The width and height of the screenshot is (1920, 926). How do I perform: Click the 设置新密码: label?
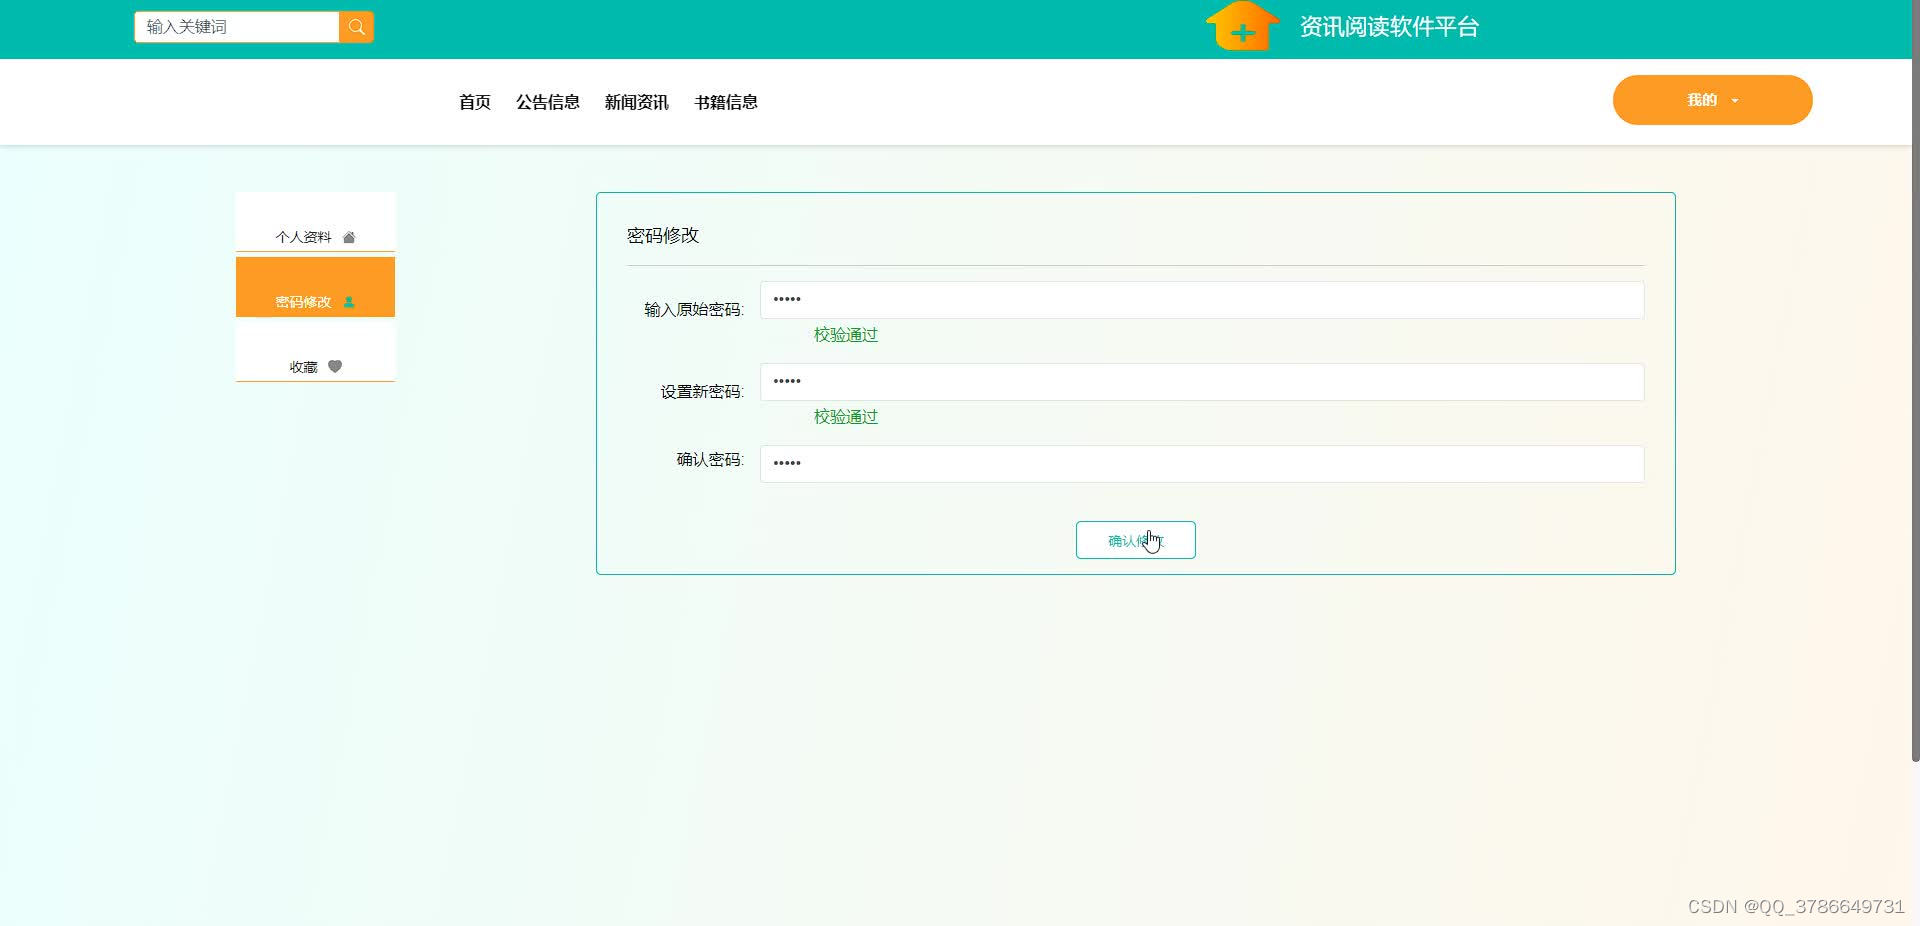pyautogui.click(x=702, y=392)
